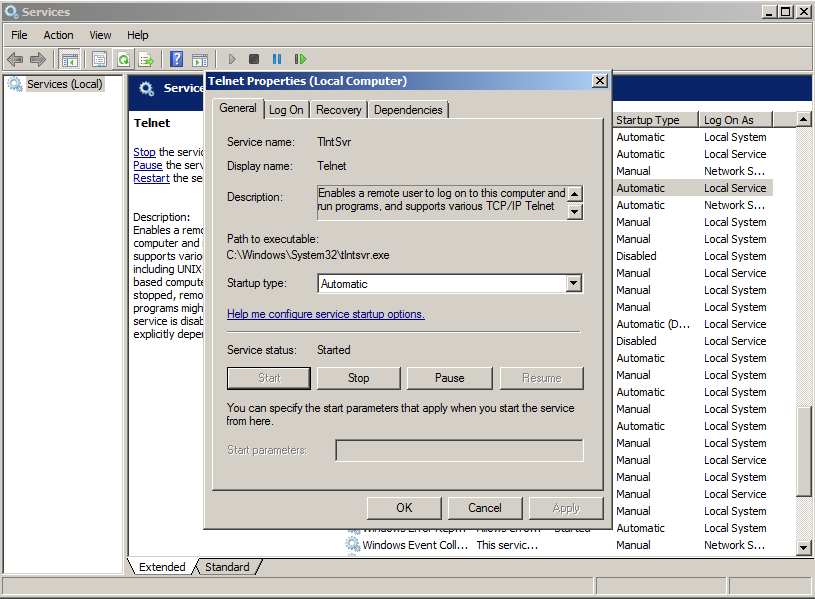Click the disabled Resume button
Screen dimensions: 815x599
(x=542, y=378)
